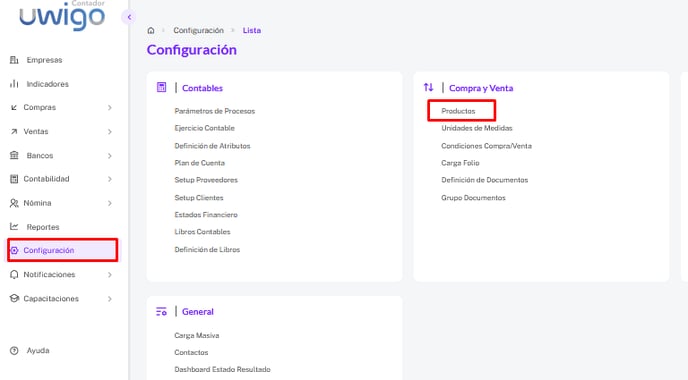Click the Ayuda question mark icon
688x380 pixels.
tap(14, 351)
